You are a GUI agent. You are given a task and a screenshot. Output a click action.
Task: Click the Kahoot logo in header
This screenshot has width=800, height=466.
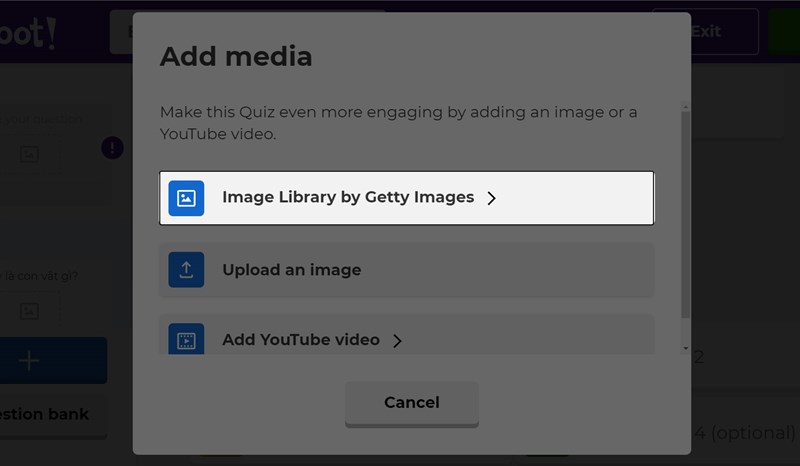[28, 33]
